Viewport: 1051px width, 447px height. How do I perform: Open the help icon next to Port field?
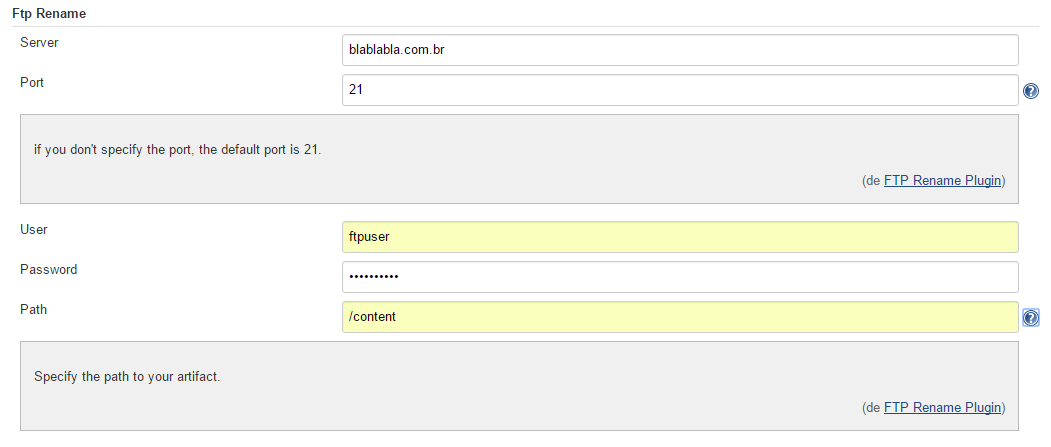(x=1031, y=90)
